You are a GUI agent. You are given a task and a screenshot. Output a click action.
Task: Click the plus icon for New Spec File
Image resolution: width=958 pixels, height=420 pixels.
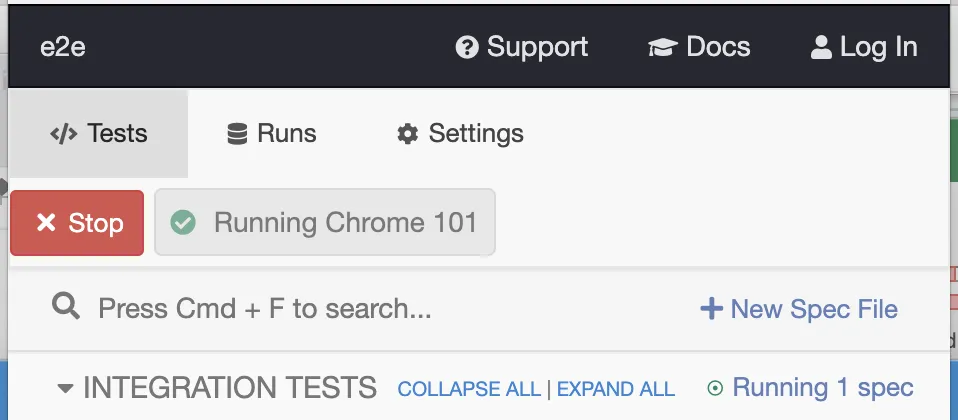coord(711,309)
